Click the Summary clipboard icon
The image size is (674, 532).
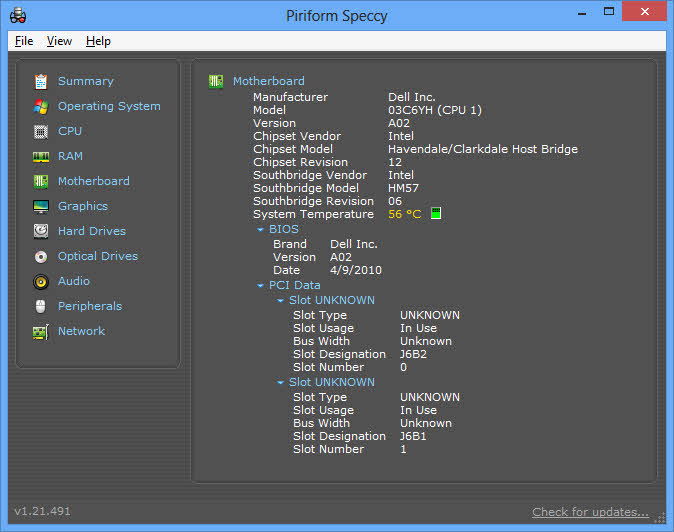[41, 81]
